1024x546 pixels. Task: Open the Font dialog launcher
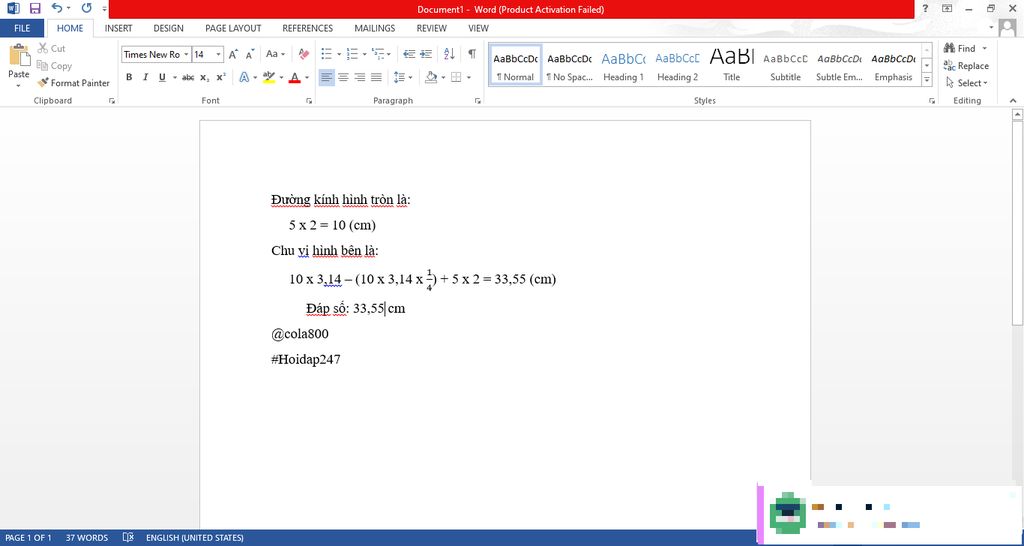tap(309, 101)
